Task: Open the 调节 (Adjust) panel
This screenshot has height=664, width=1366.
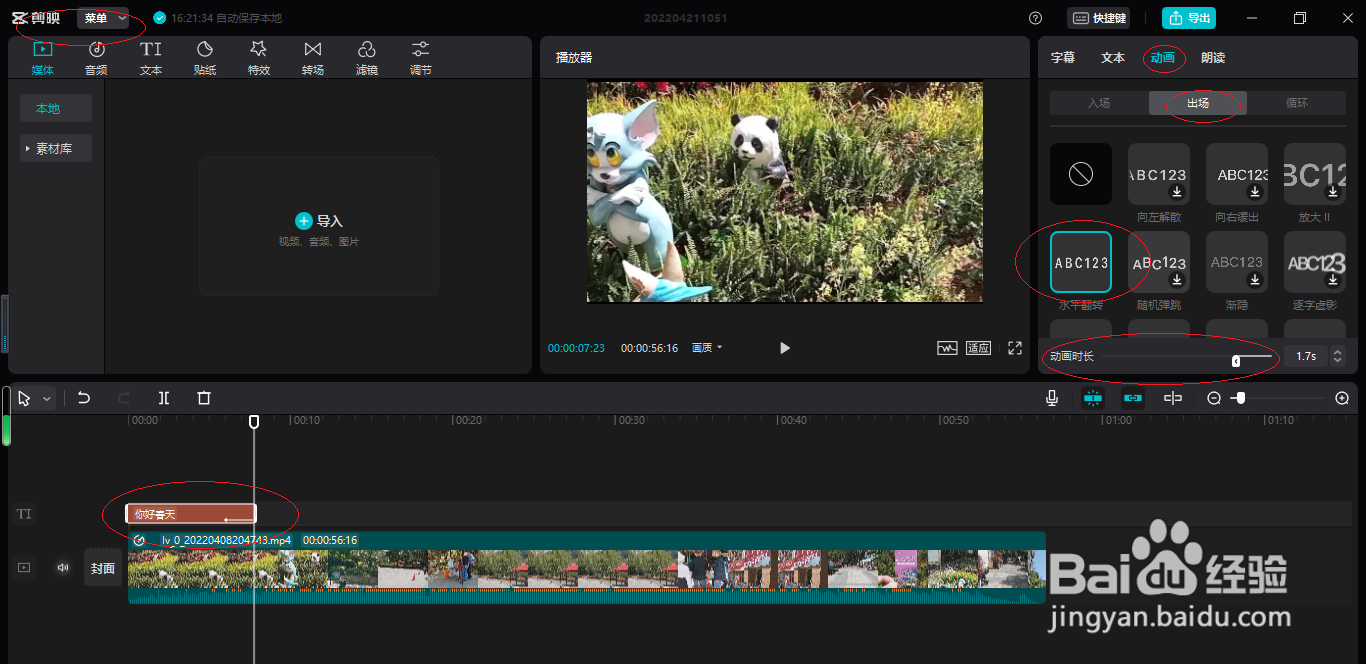Action: point(421,58)
